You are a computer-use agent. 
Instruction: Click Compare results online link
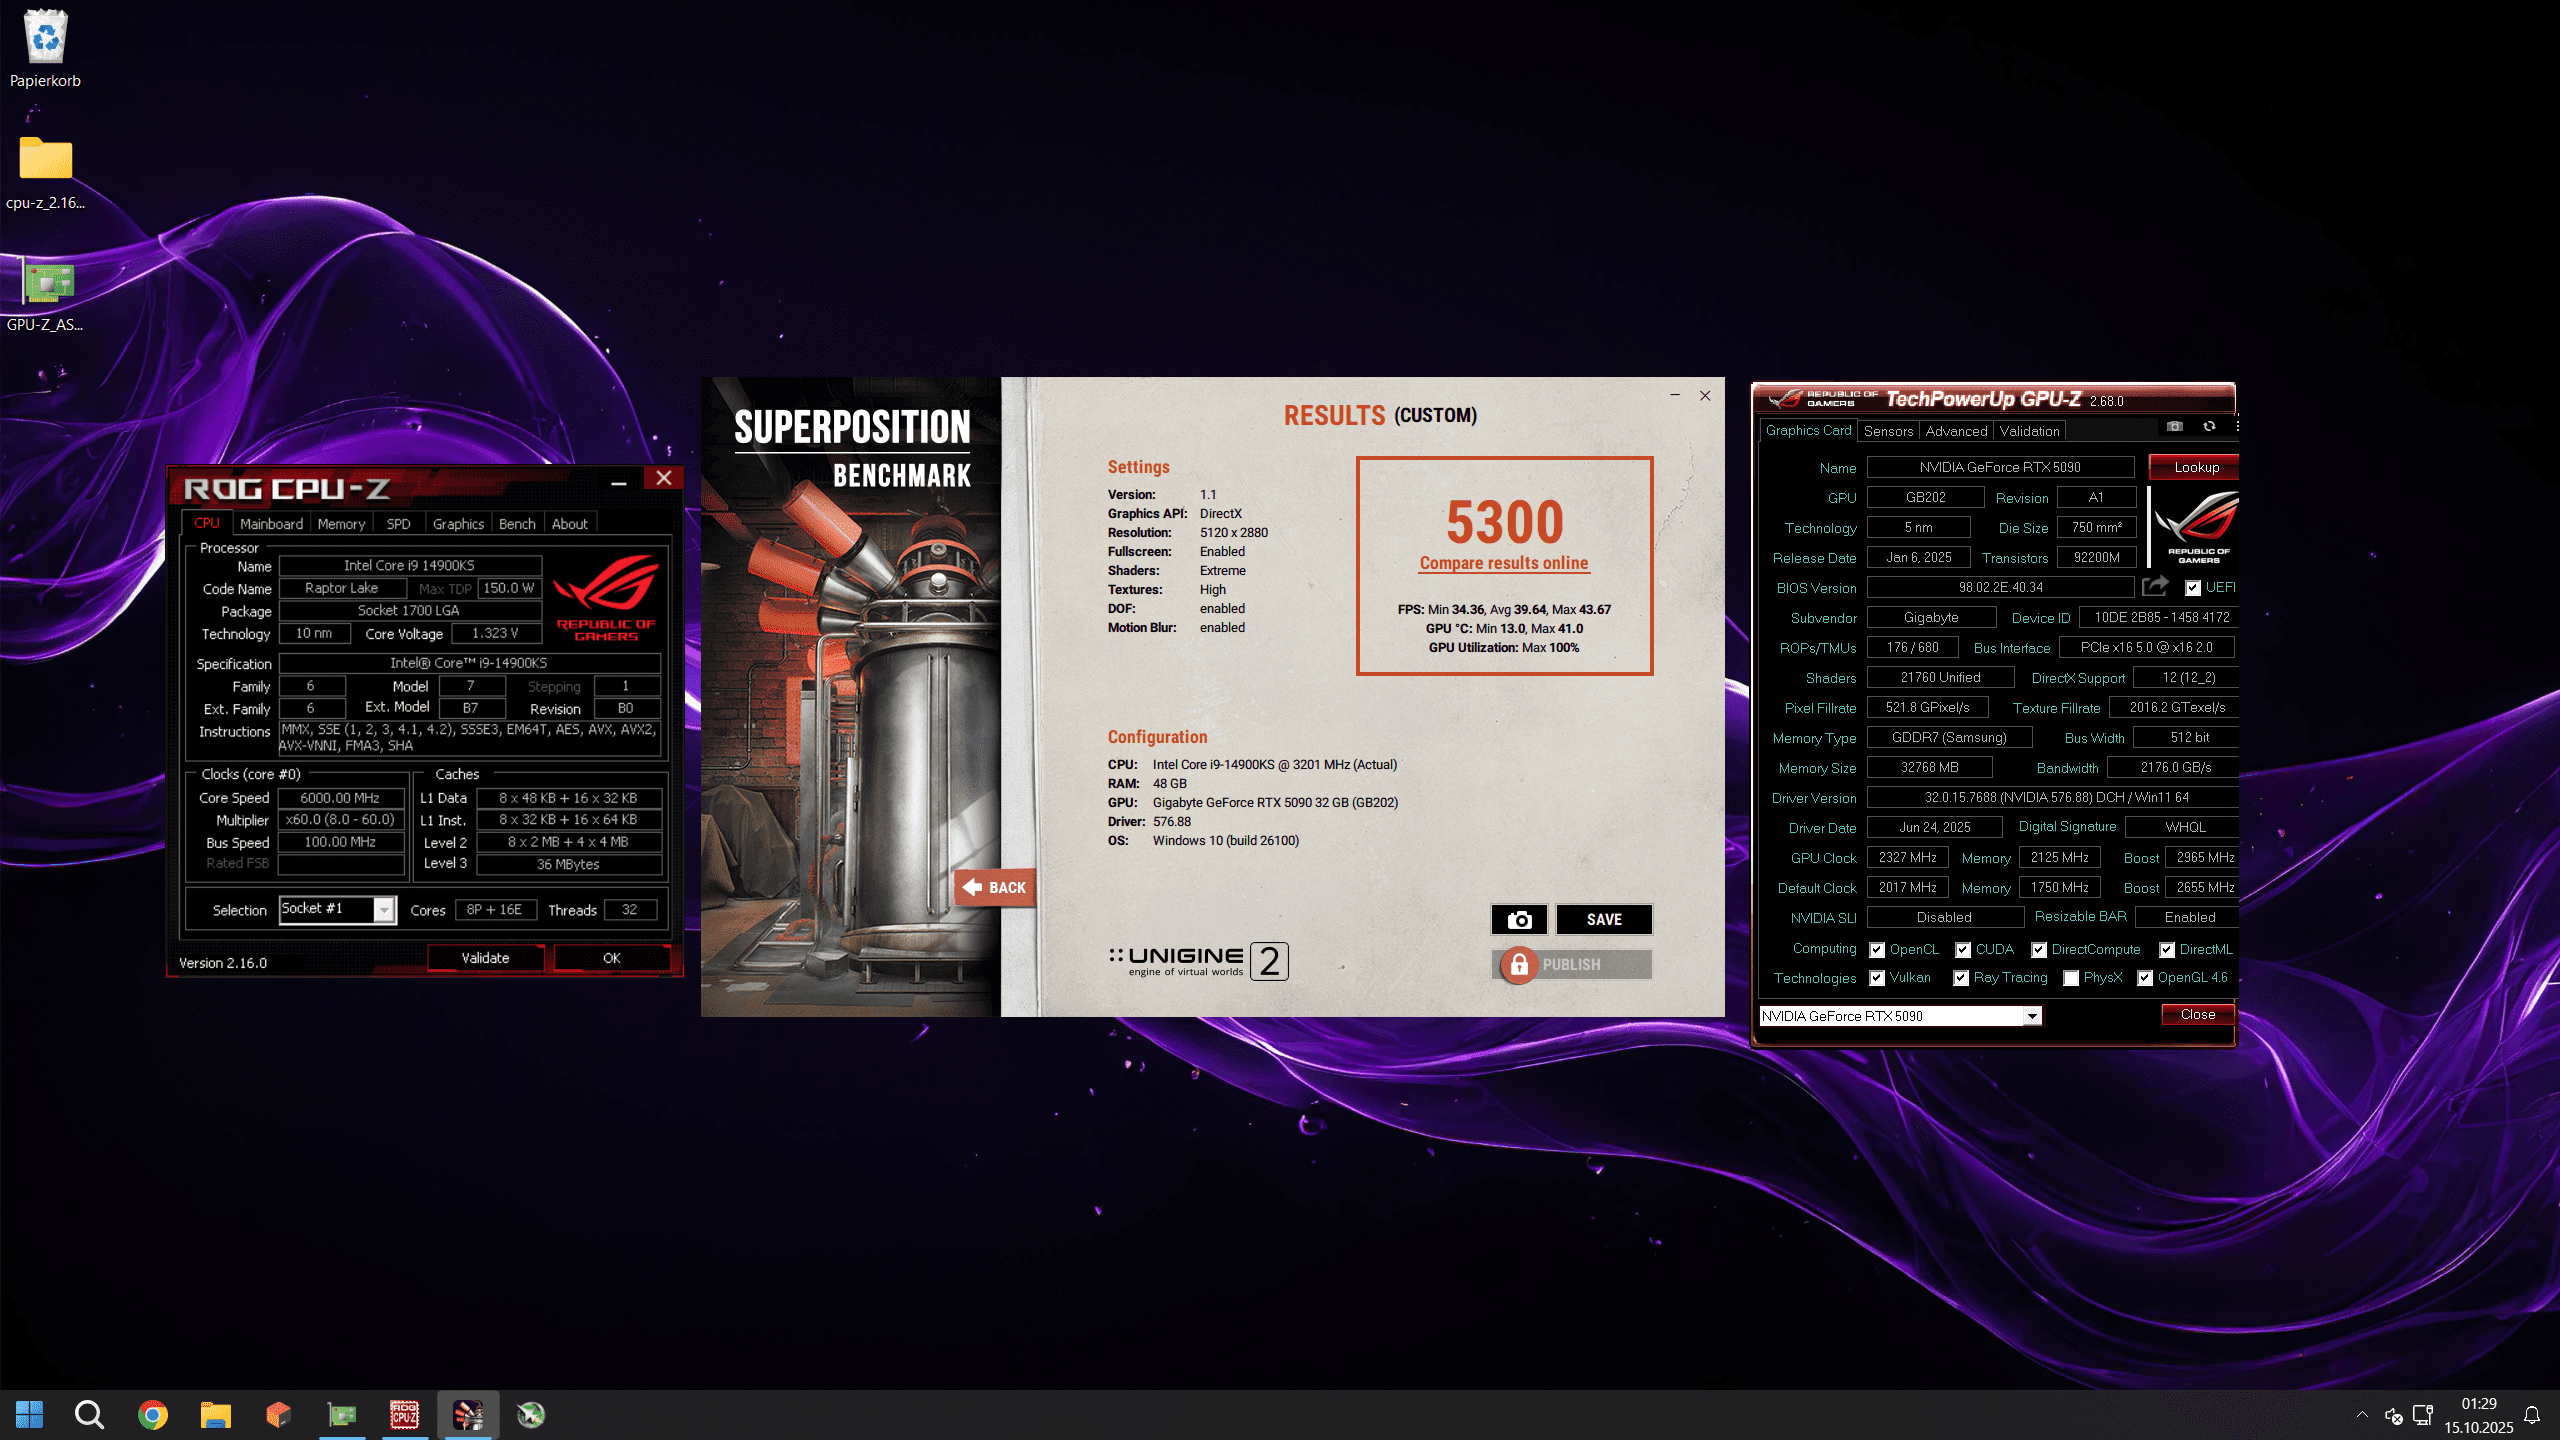pos(1504,563)
